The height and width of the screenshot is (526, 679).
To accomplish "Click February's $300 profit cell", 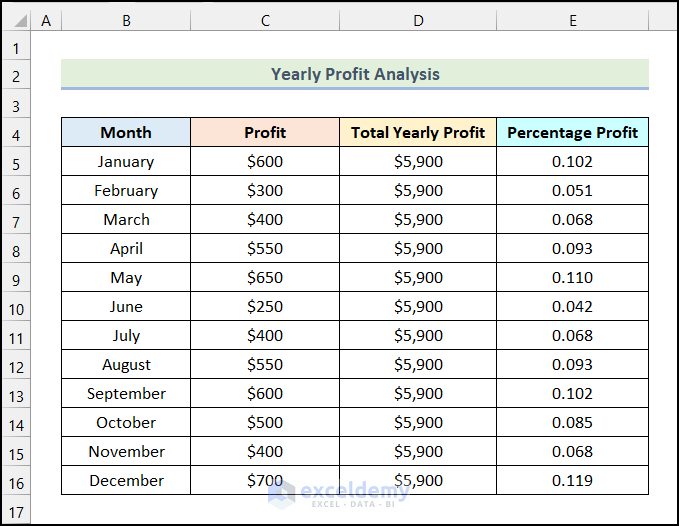I will click(265, 191).
